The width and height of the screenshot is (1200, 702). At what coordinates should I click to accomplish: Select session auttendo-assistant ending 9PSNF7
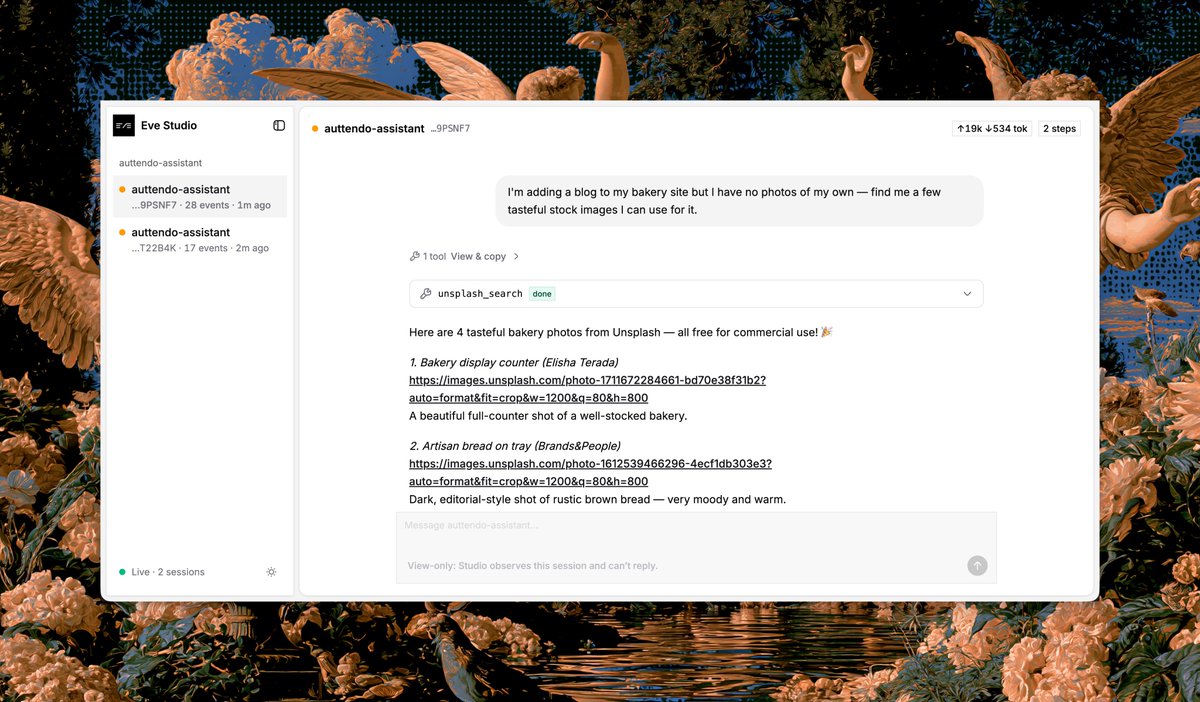tap(200, 197)
